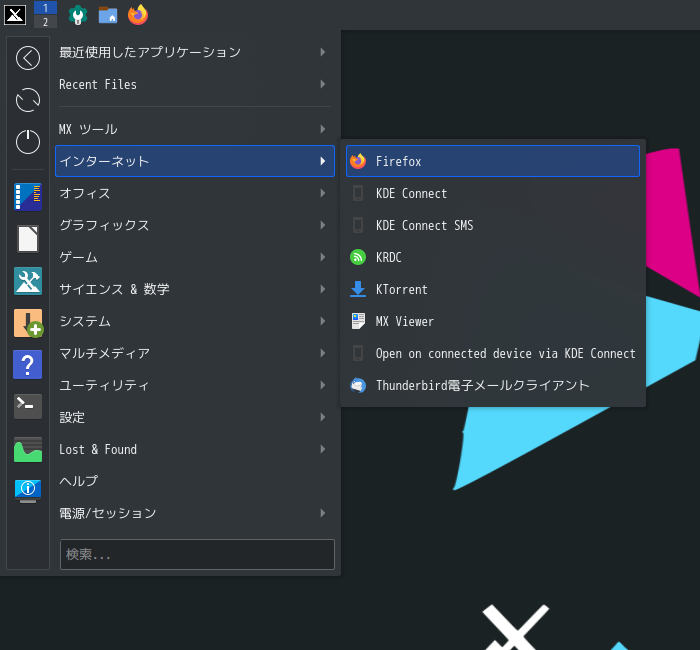Expand グラフィックス submenu arrow
Viewport: 700px width, 650px height.
point(323,225)
